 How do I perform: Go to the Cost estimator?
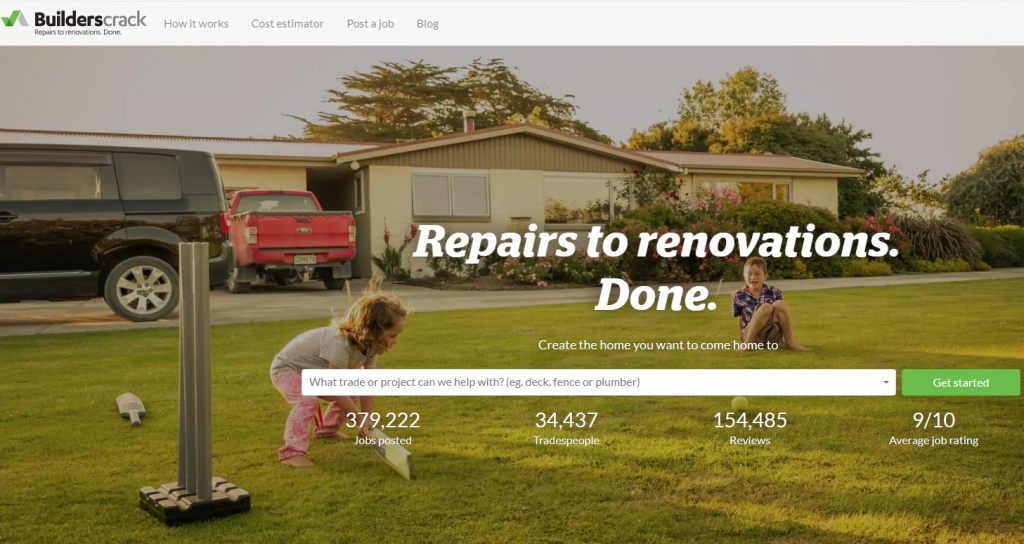click(x=287, y=24)
